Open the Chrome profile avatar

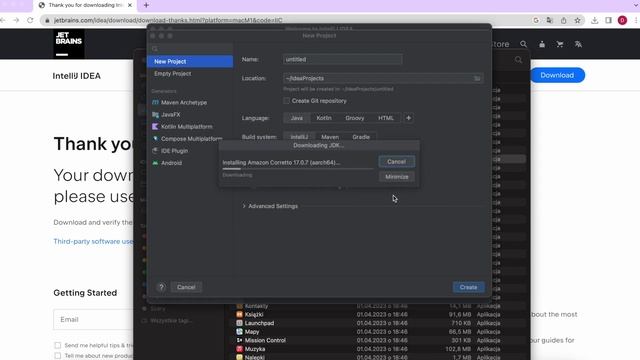pyautogui.click(x=622, y=20)
